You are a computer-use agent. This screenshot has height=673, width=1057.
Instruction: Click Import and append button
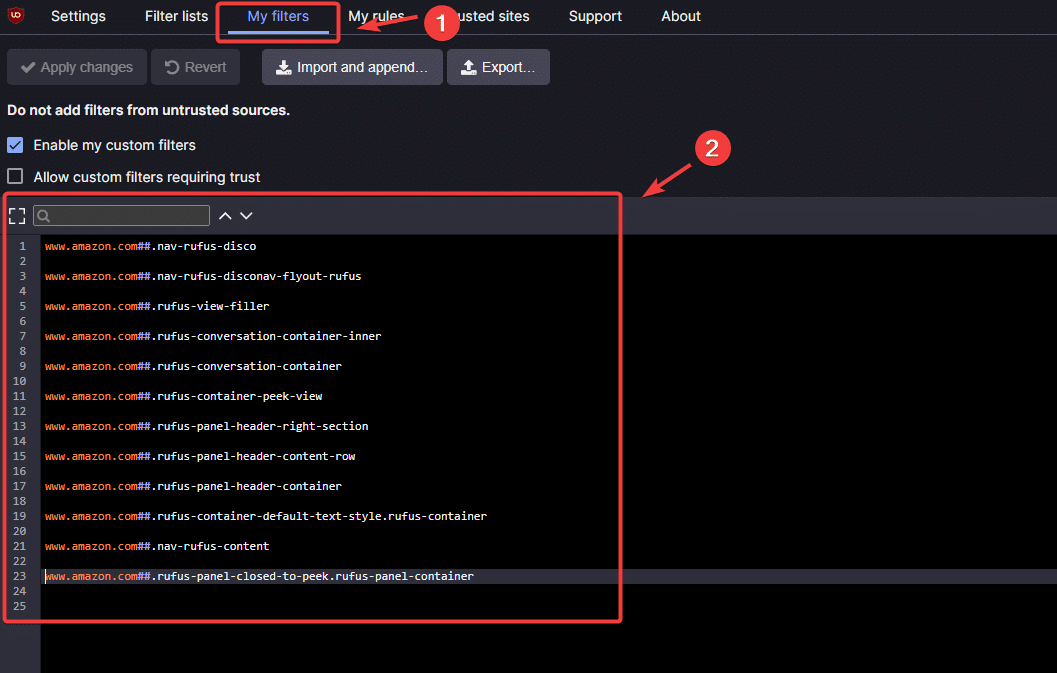pos(352,67)
